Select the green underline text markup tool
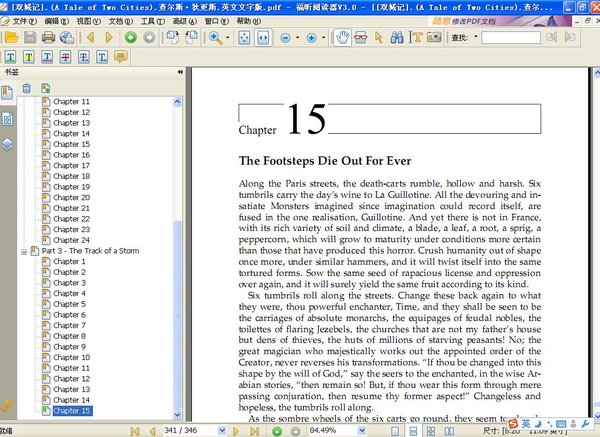 click(x=10, y=57)
